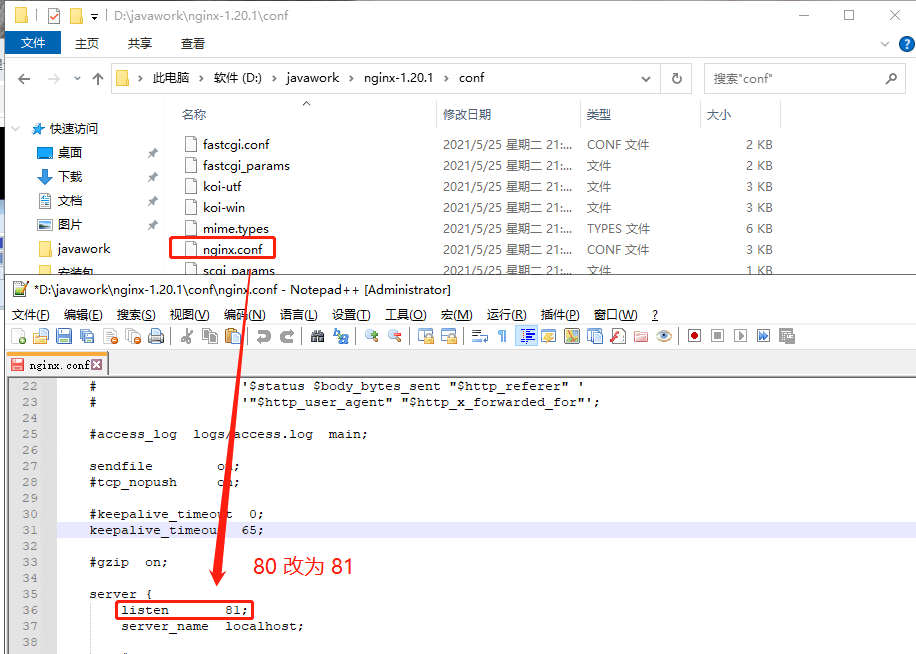Open 下载 in the quick access sidebar

70,177
